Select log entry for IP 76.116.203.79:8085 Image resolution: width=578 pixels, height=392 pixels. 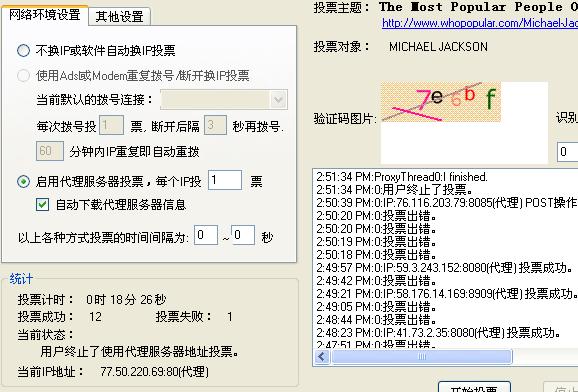coord(446,203)
